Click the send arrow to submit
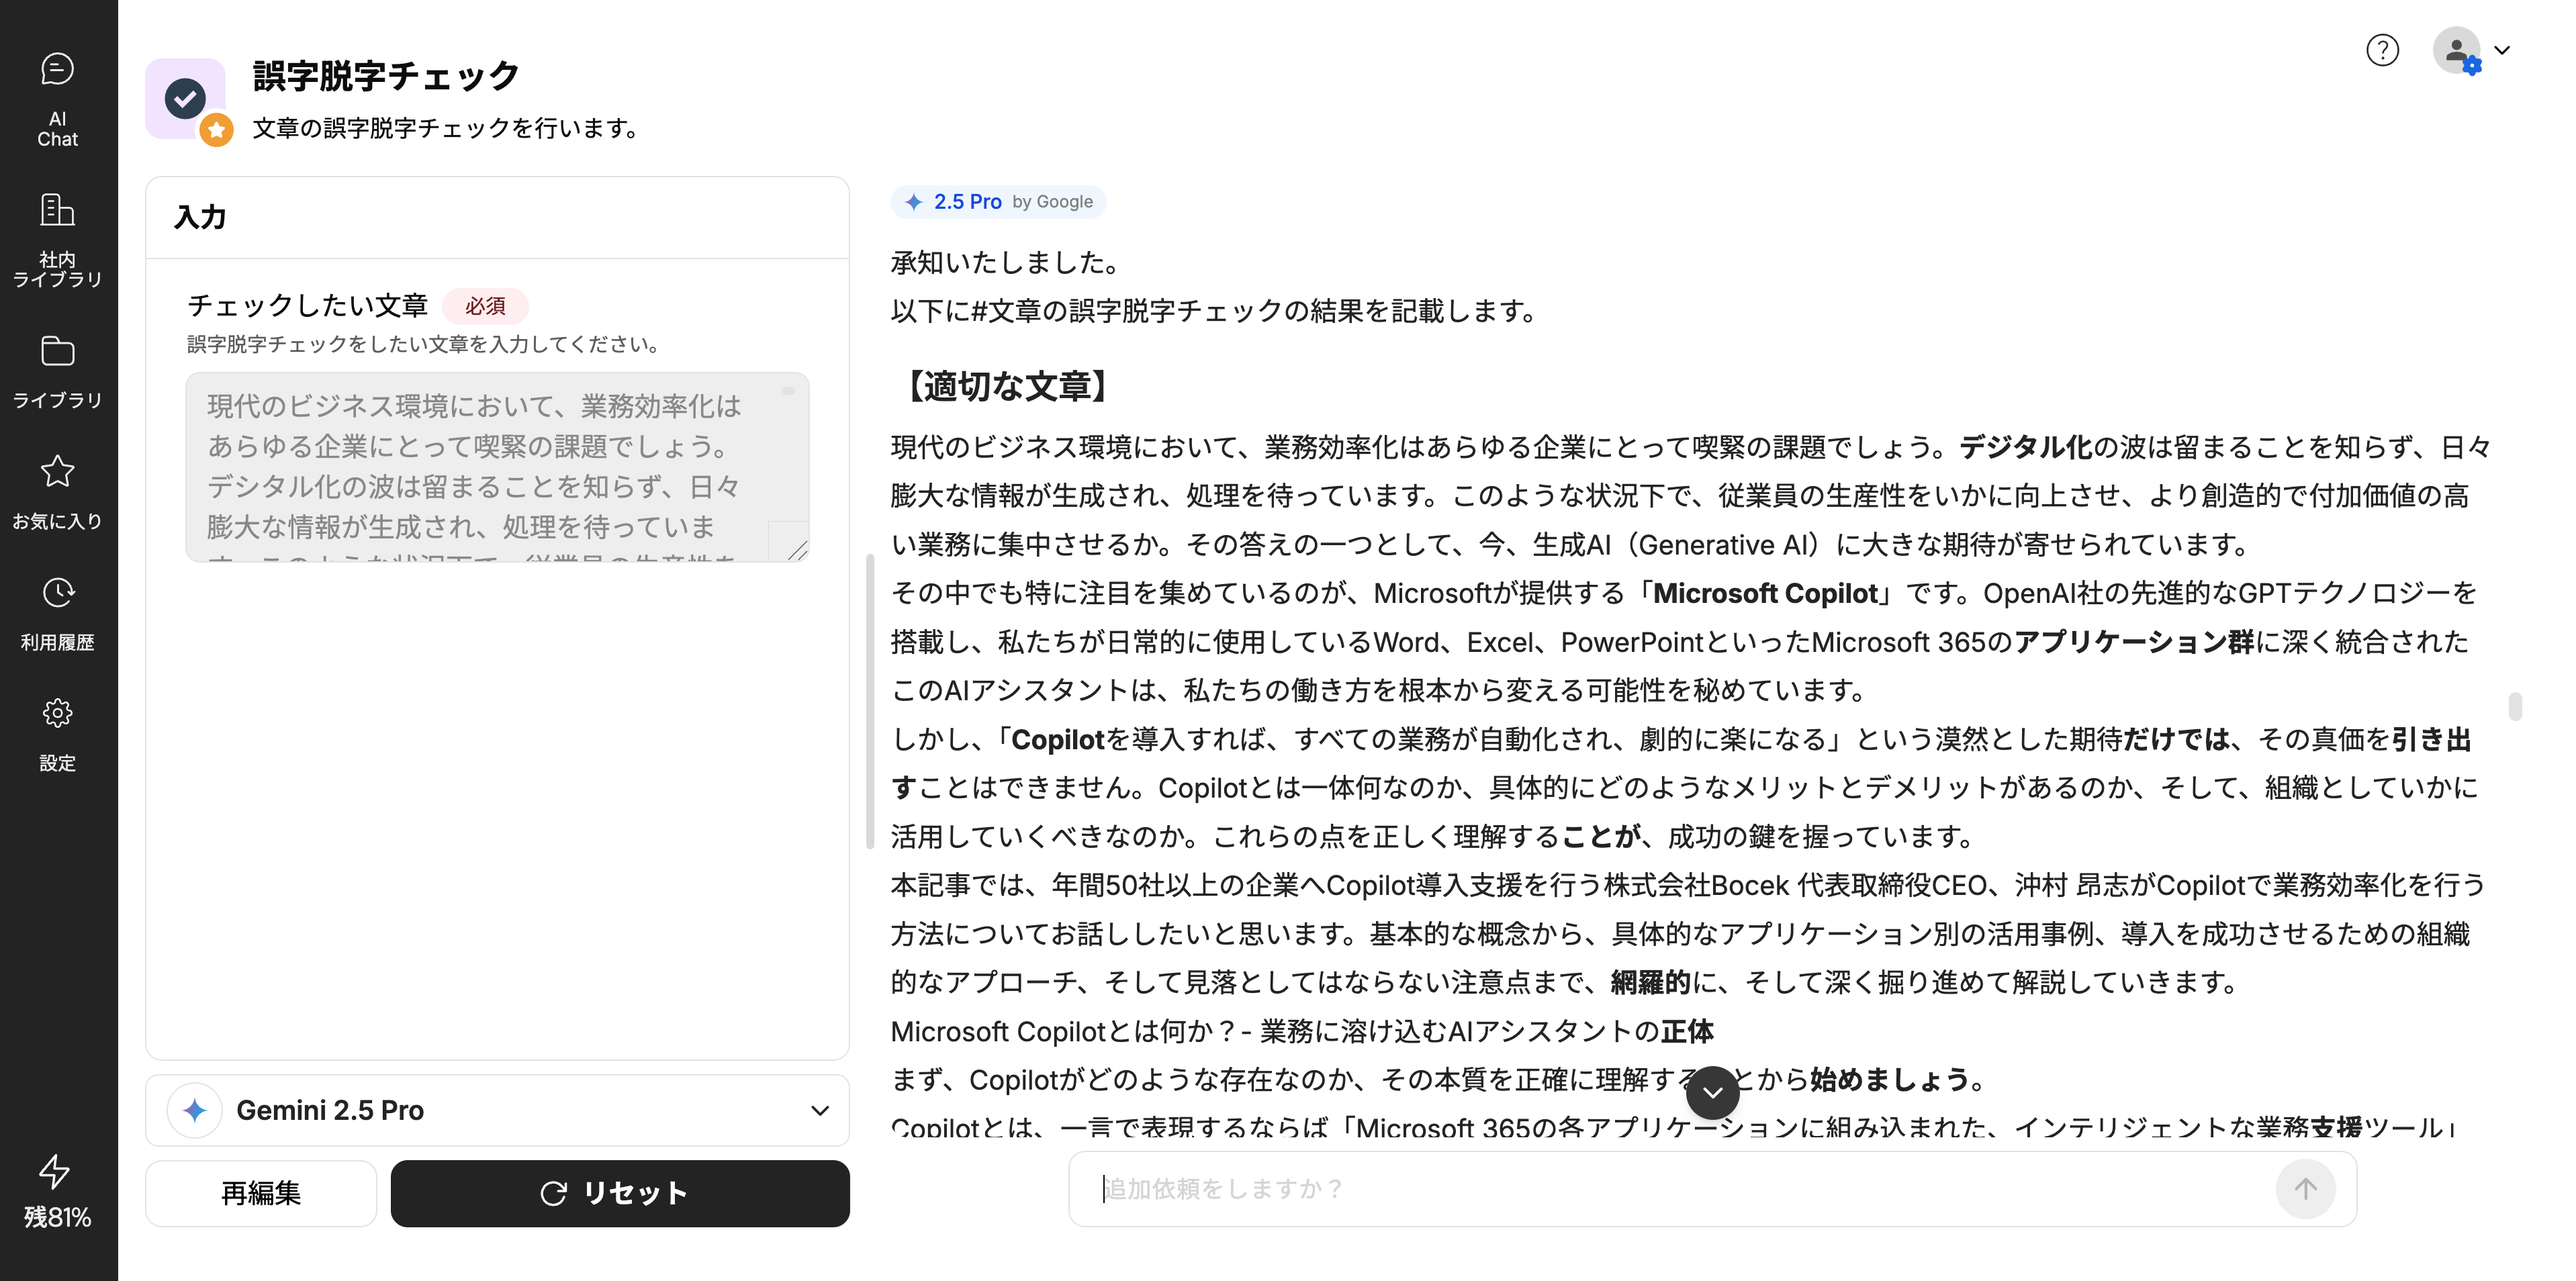 click(2305, 1189)
